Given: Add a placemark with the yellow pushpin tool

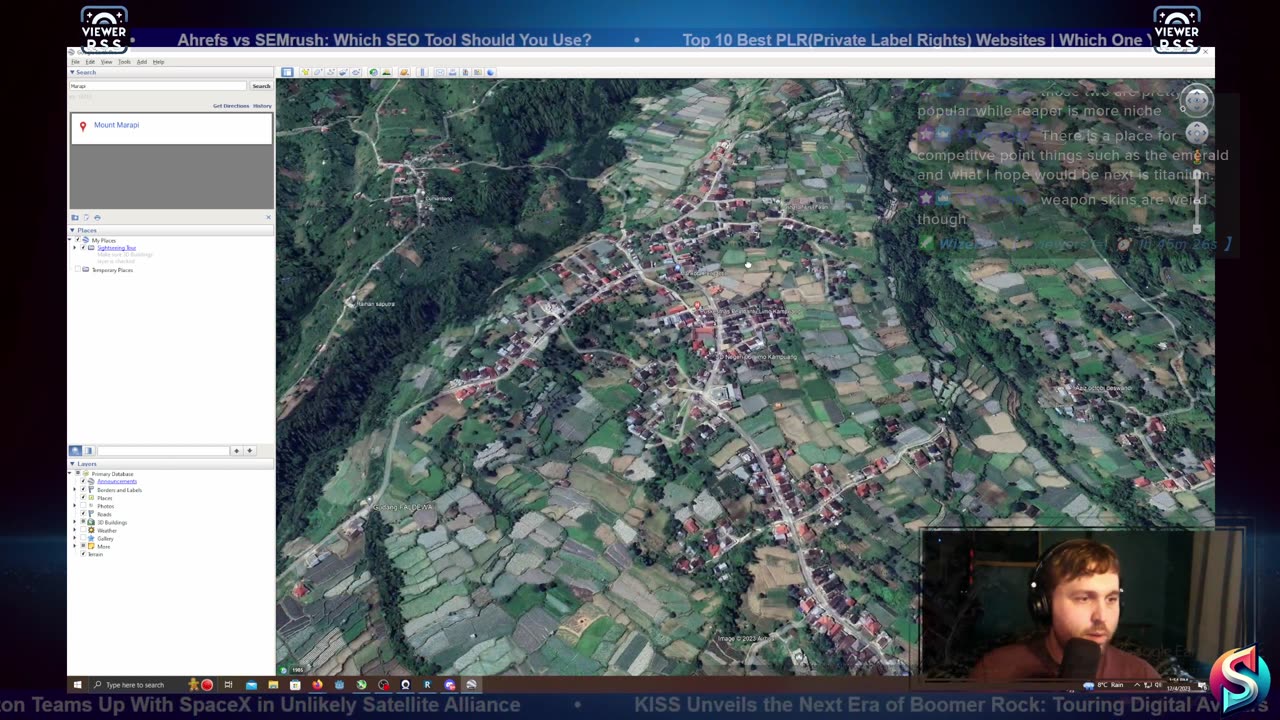Looking at the screenshot, I should [305, 72].
